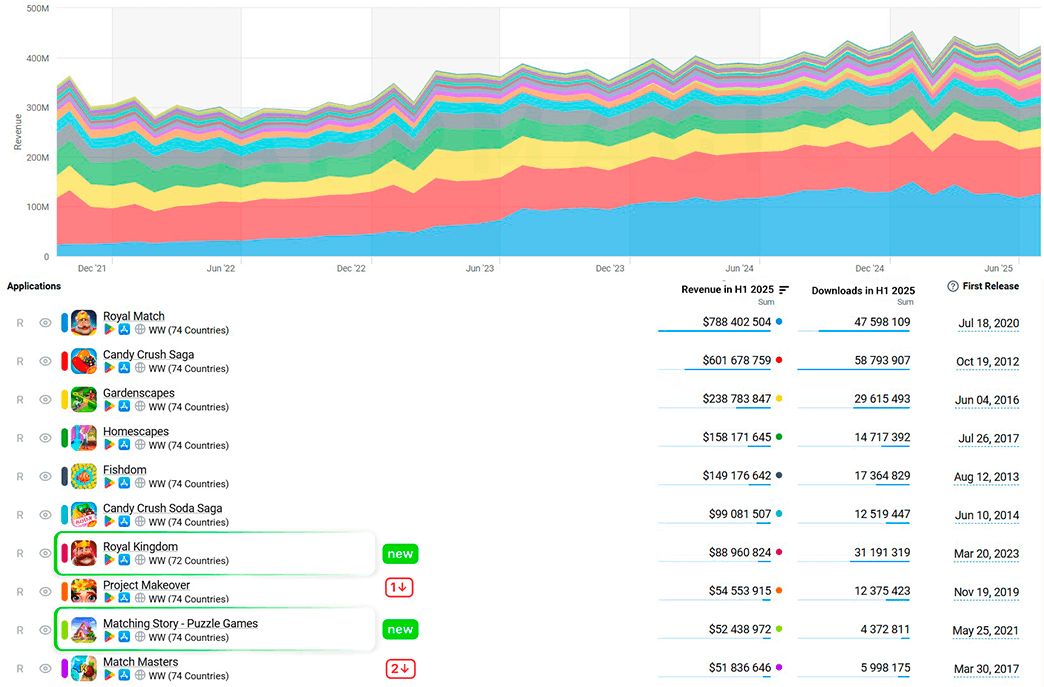
Task: Hide the Candy Crush Saga series
Action: (45, 361)
